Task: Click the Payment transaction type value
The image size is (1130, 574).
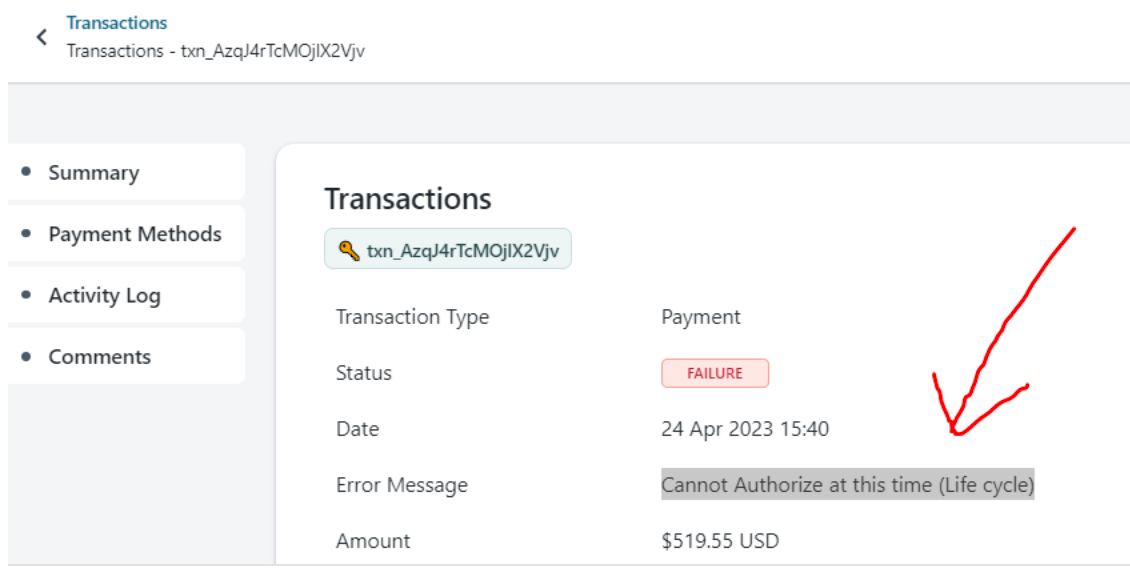Action: (x=701, y=317)
